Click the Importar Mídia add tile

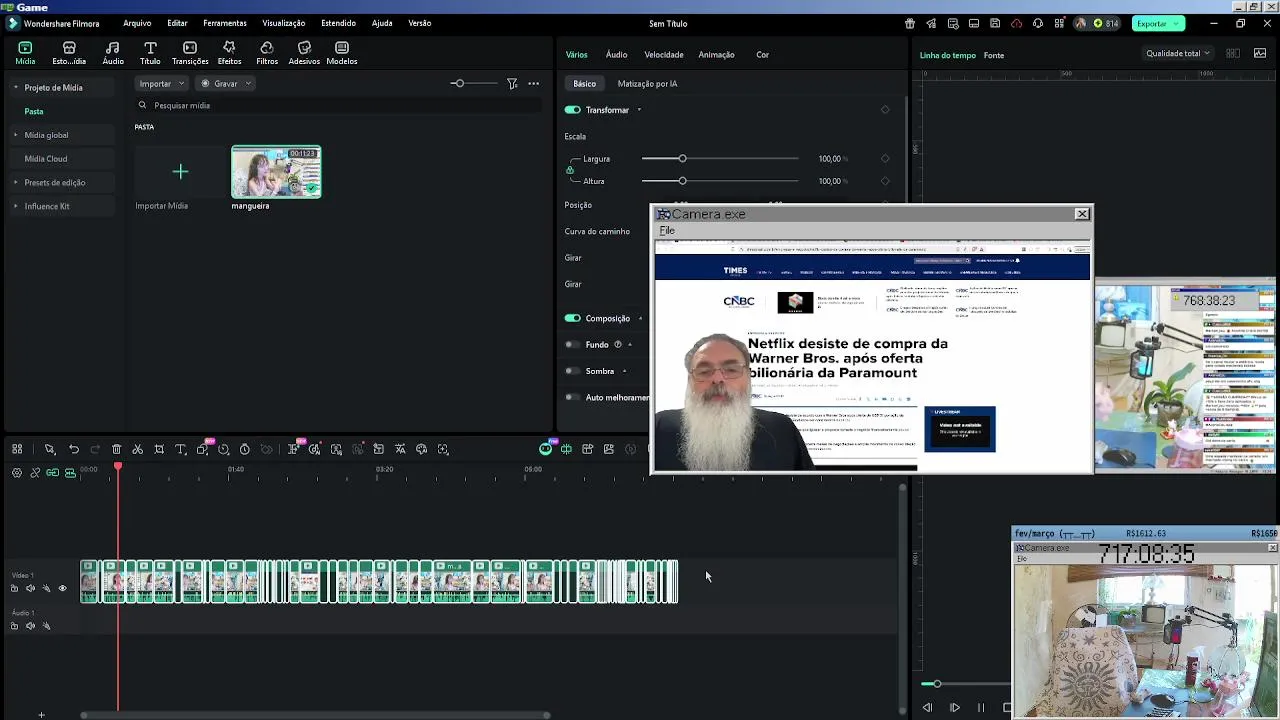click(x=180, y=172)
